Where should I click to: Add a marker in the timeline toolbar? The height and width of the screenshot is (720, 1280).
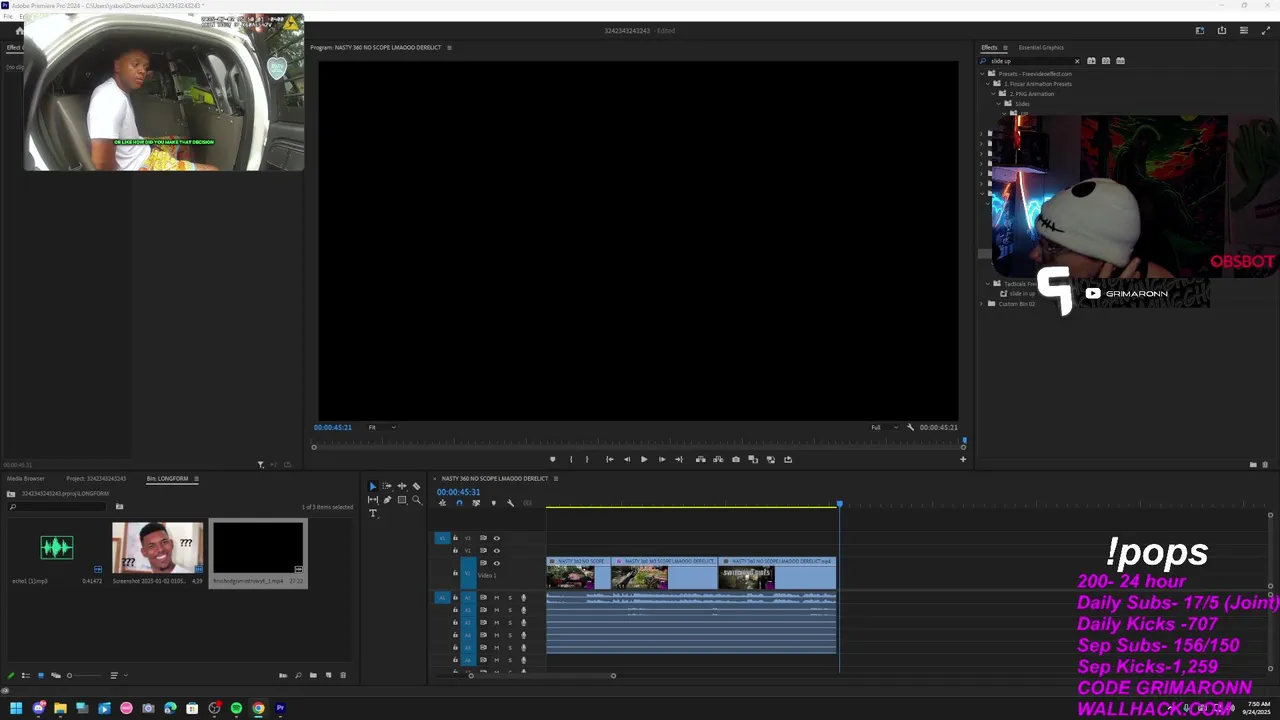coord(493,503)
